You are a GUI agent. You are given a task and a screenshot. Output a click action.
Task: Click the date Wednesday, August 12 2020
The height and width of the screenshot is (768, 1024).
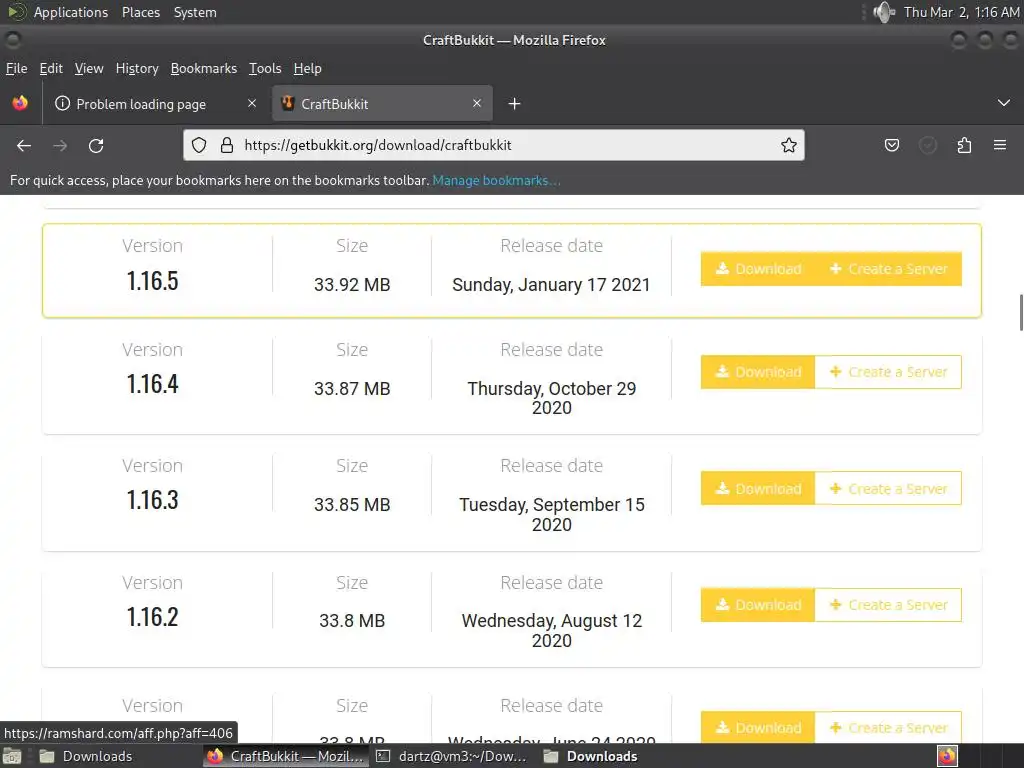pyautogui.click(x=552, y=630)
